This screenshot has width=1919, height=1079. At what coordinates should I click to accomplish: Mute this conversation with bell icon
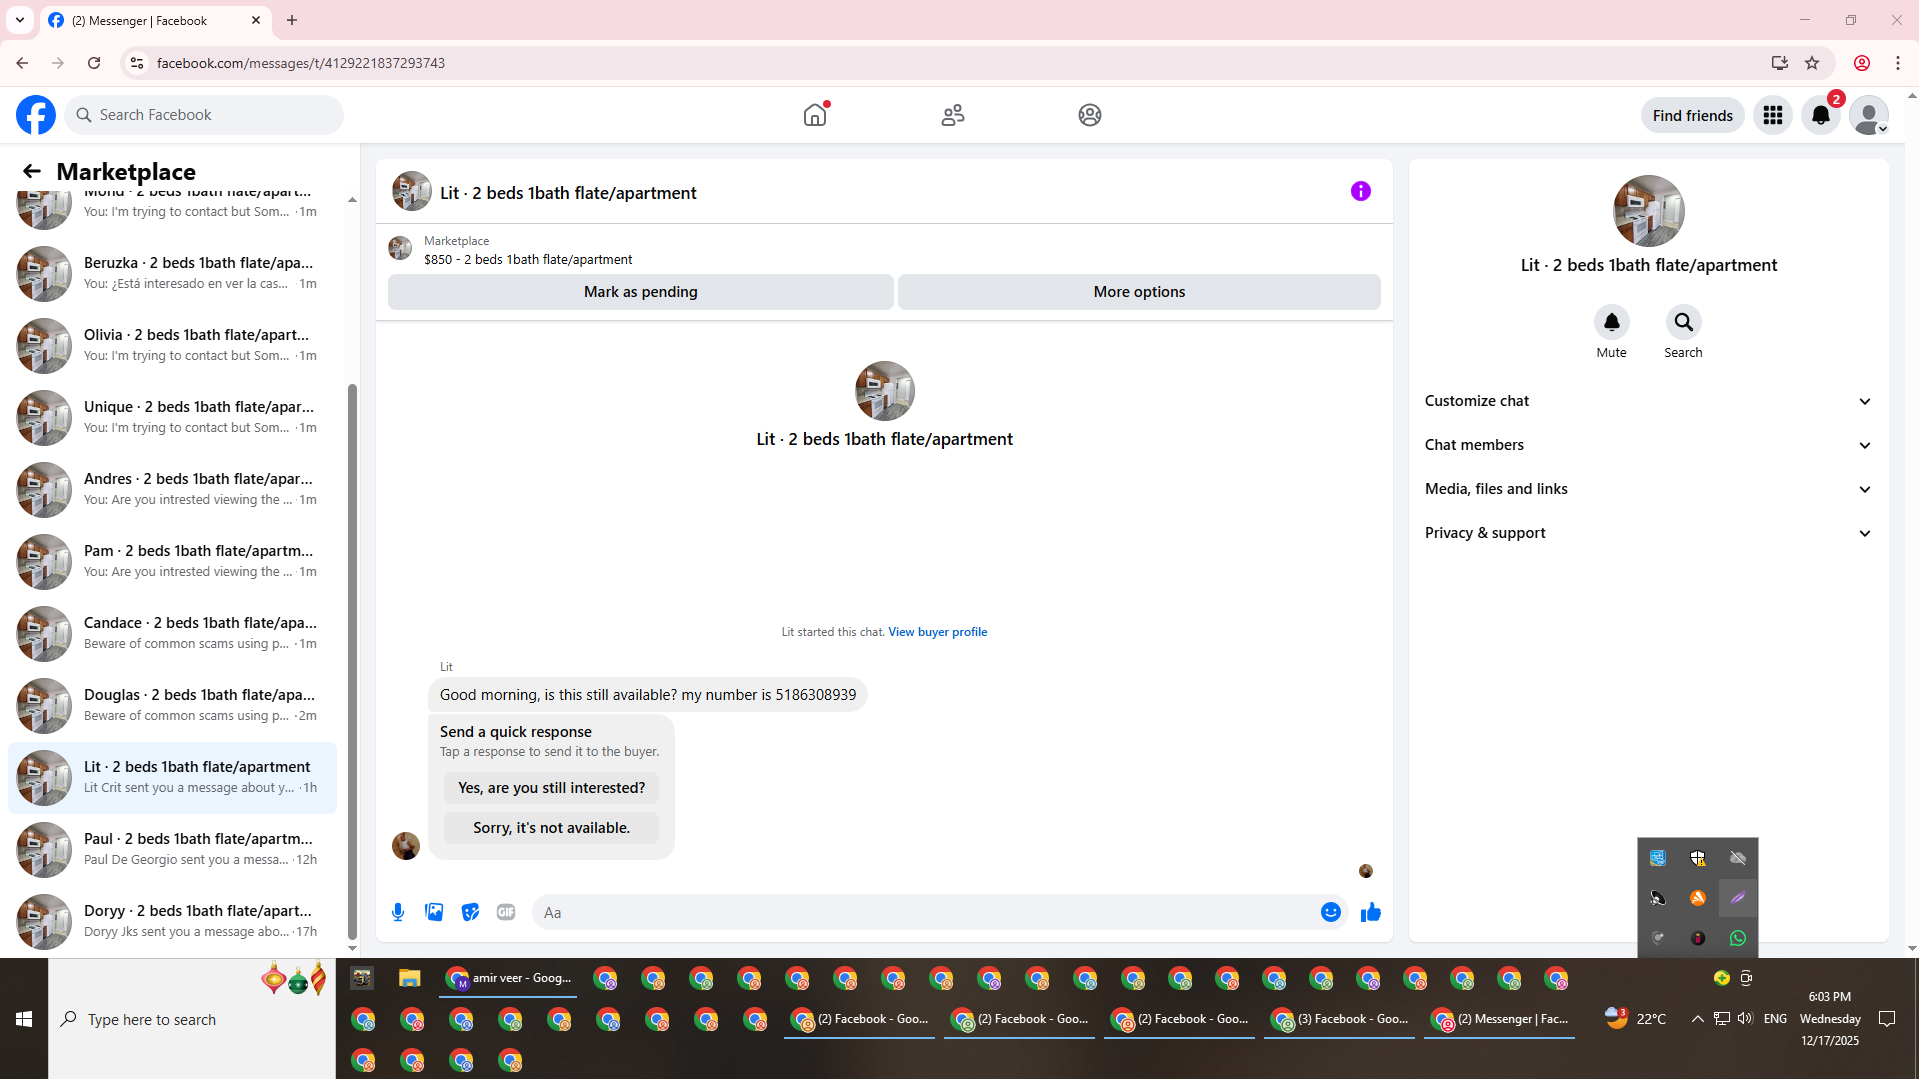tap(1611, 322)
